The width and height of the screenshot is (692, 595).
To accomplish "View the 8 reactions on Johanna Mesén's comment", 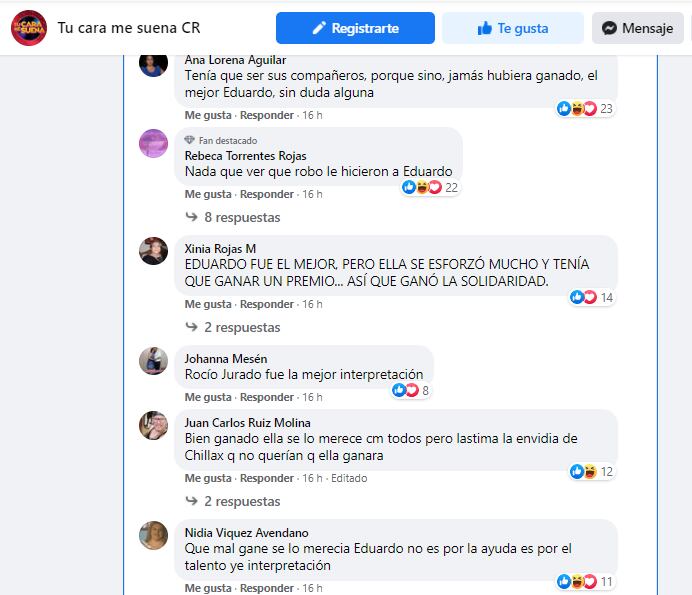I will coord(410,390).
